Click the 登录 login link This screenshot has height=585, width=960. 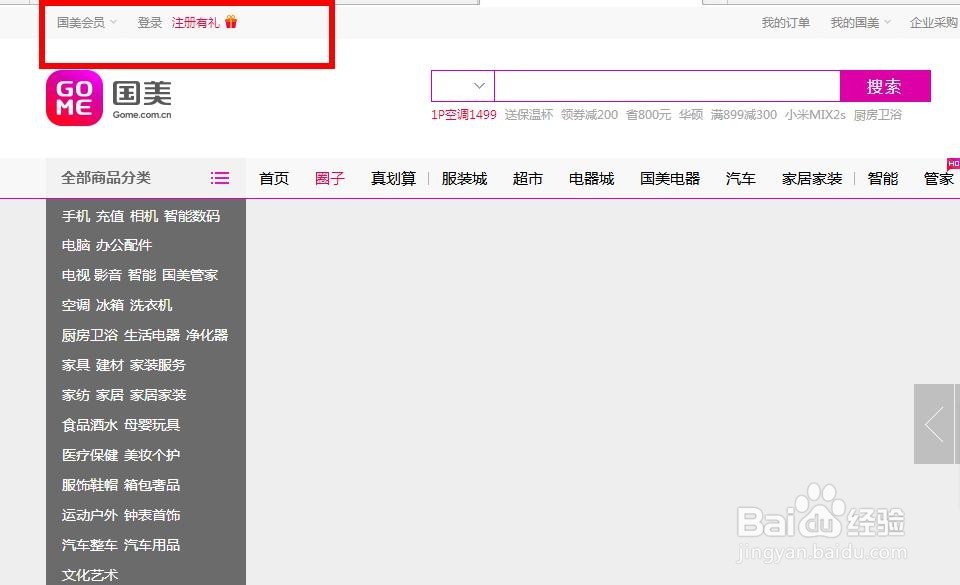(150, 23)
